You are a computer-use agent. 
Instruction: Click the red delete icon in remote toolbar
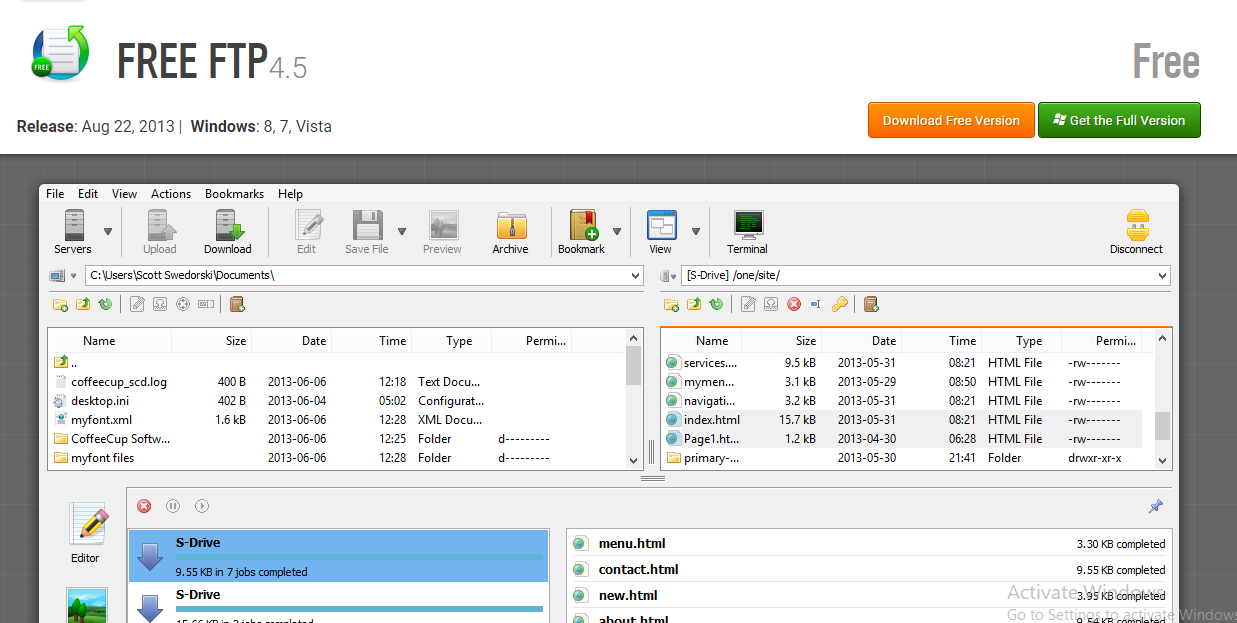(794, 304)
